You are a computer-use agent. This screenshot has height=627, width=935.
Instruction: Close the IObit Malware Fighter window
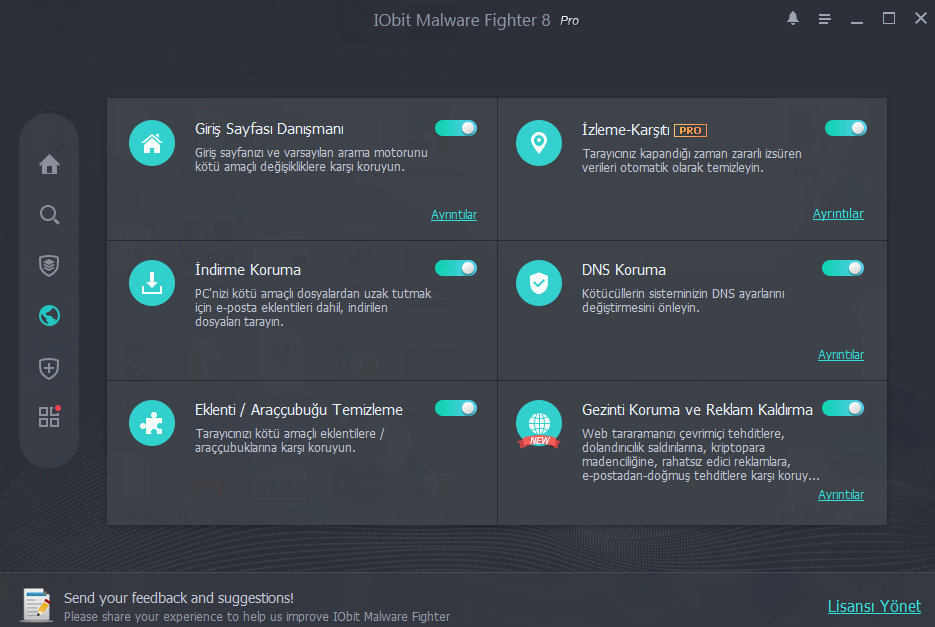921,18
